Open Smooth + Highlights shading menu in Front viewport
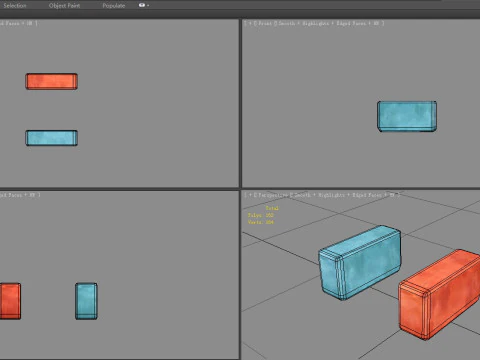This screenshot has height=360, width=480. pos(303,23)
